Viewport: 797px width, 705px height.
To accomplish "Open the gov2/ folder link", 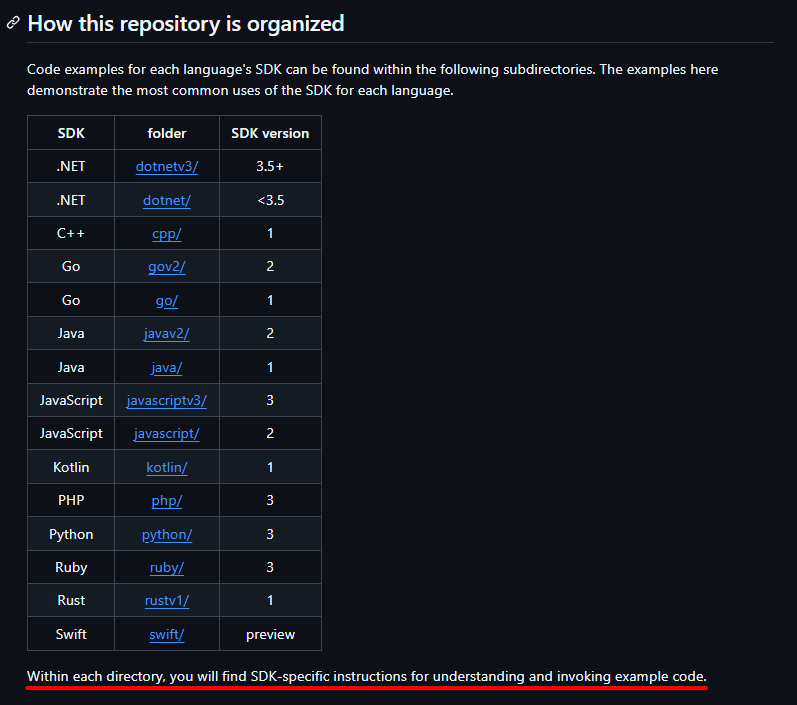I will tap(167, 266).
